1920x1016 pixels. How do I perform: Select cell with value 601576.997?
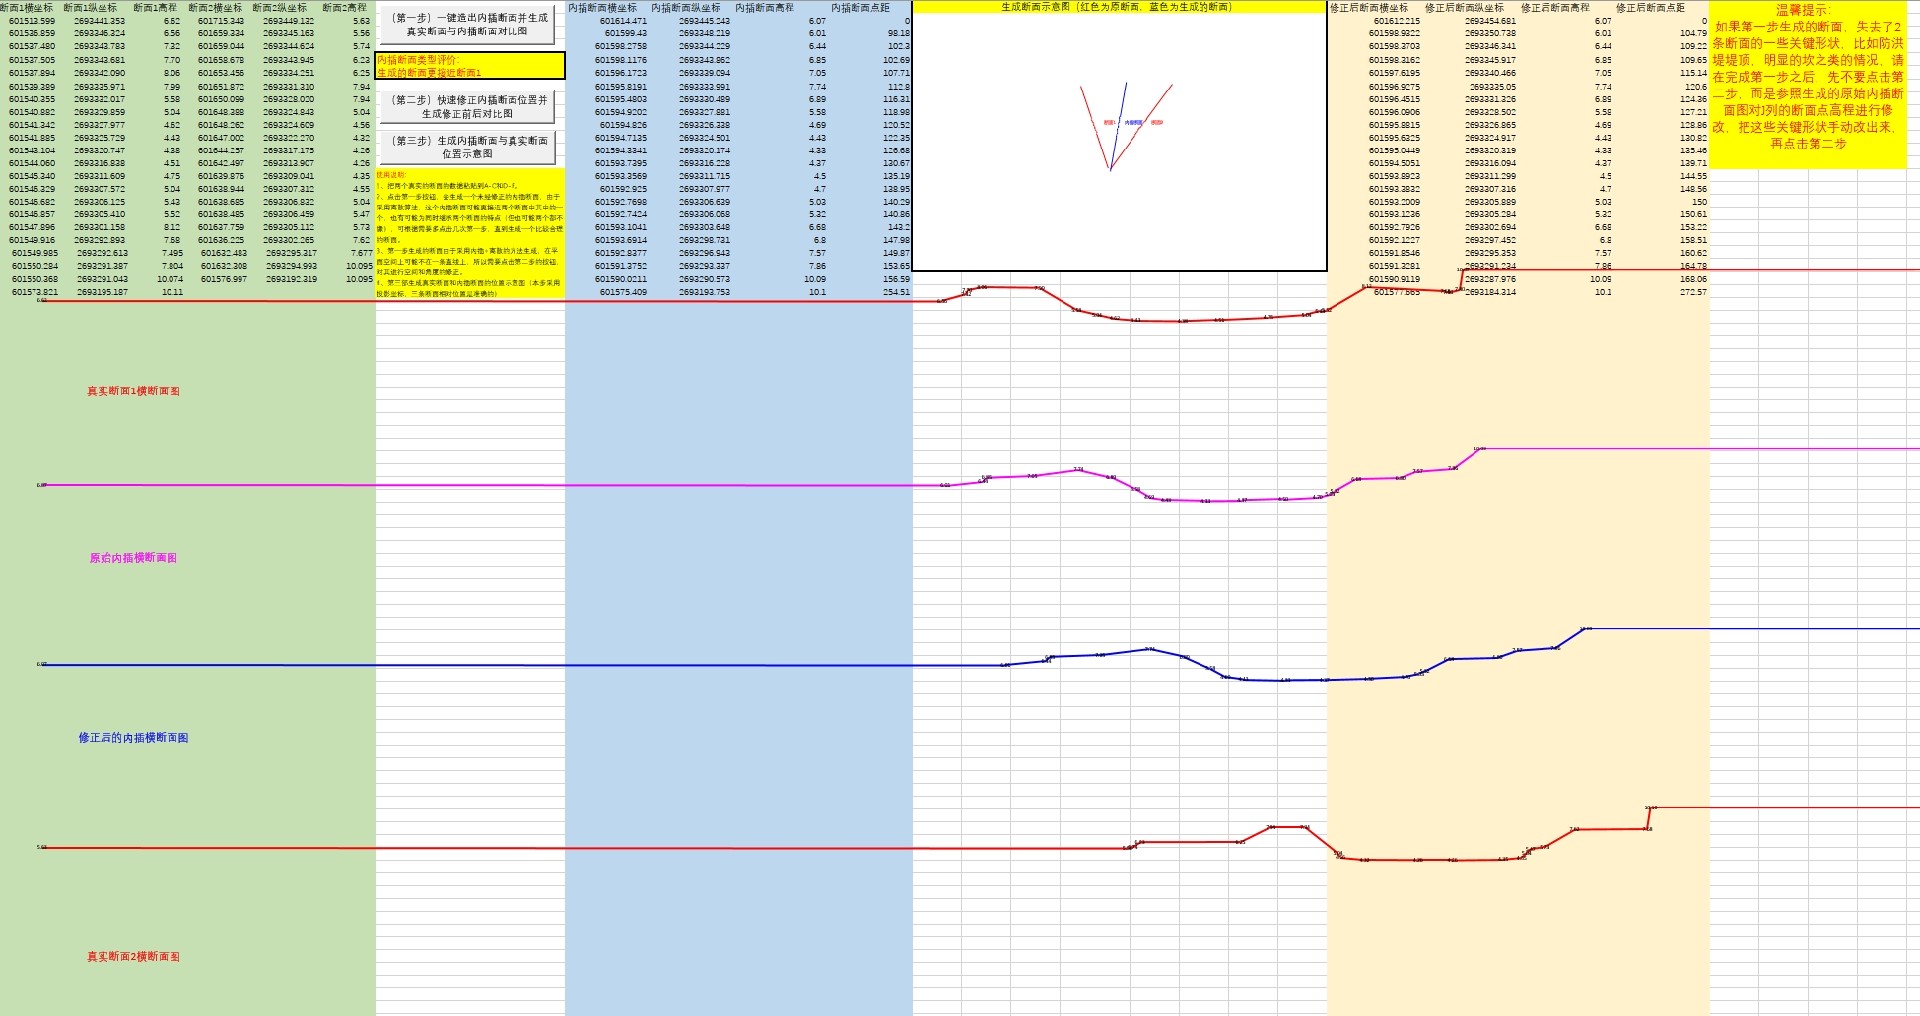(x=224, y=279)
